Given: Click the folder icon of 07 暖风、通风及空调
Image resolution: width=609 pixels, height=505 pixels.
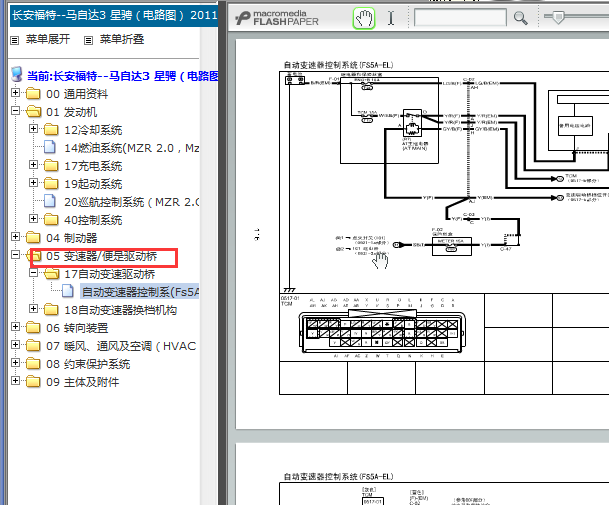Looking at the screenshot, I should 33,346.
